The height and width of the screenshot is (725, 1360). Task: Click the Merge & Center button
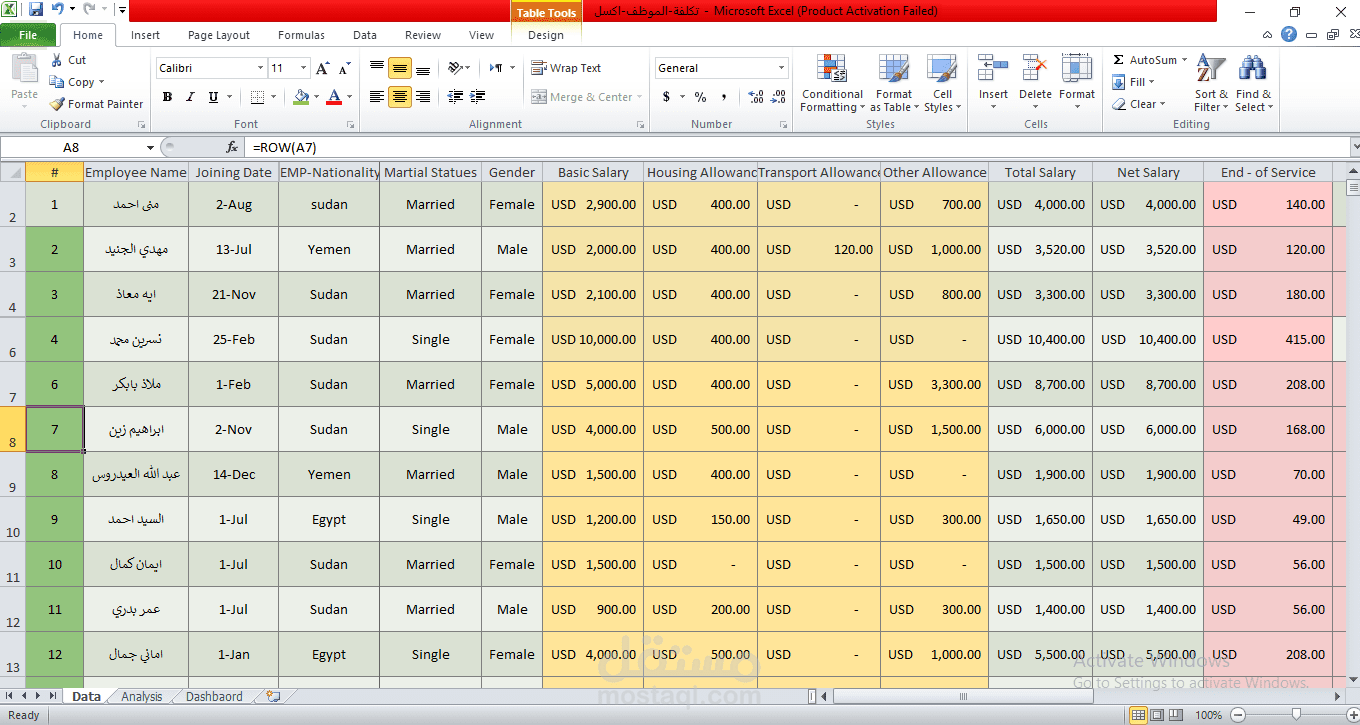[x=582, y=97]
